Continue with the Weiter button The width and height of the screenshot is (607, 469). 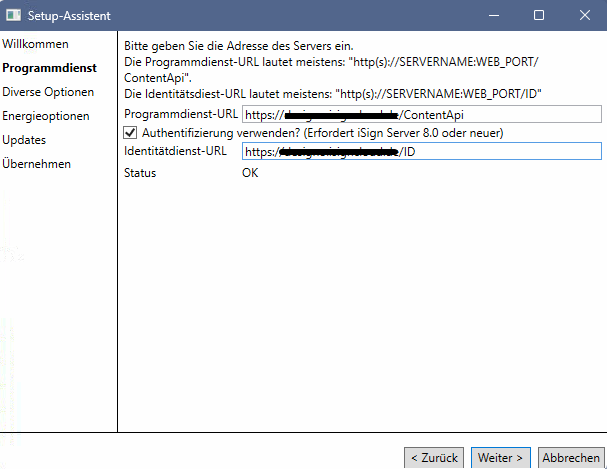point(501,458)
